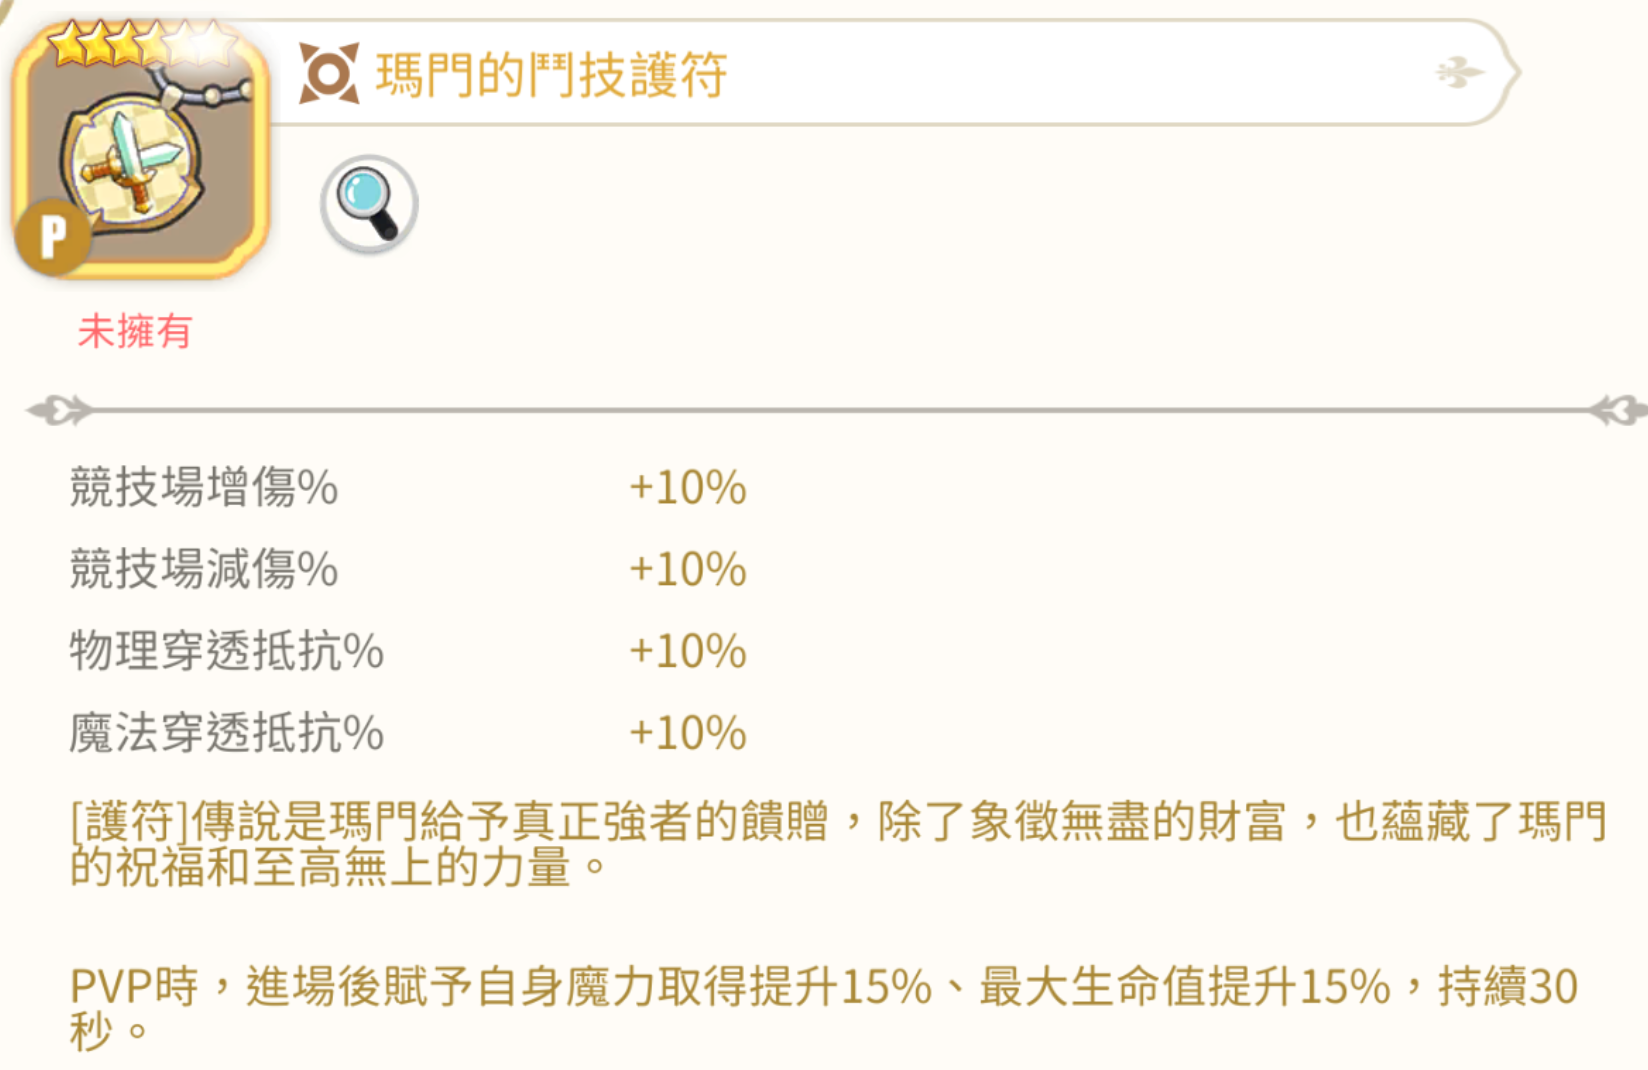This screenshot has width=1648, height=1070.
Task: Click the +10% value beside 魔法穿透抵抗%
Action: pyautogui.click(x=688, y=733)
